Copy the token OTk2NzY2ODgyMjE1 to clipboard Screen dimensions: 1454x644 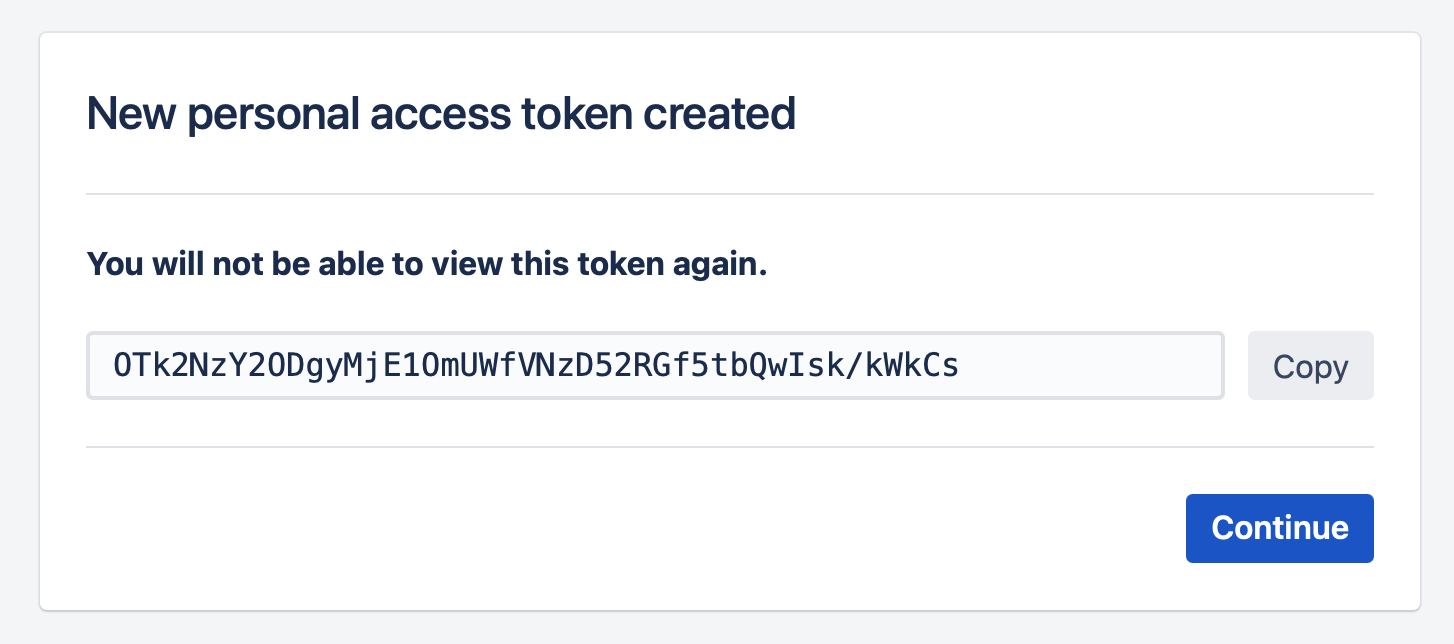[x=1310, y=365]
